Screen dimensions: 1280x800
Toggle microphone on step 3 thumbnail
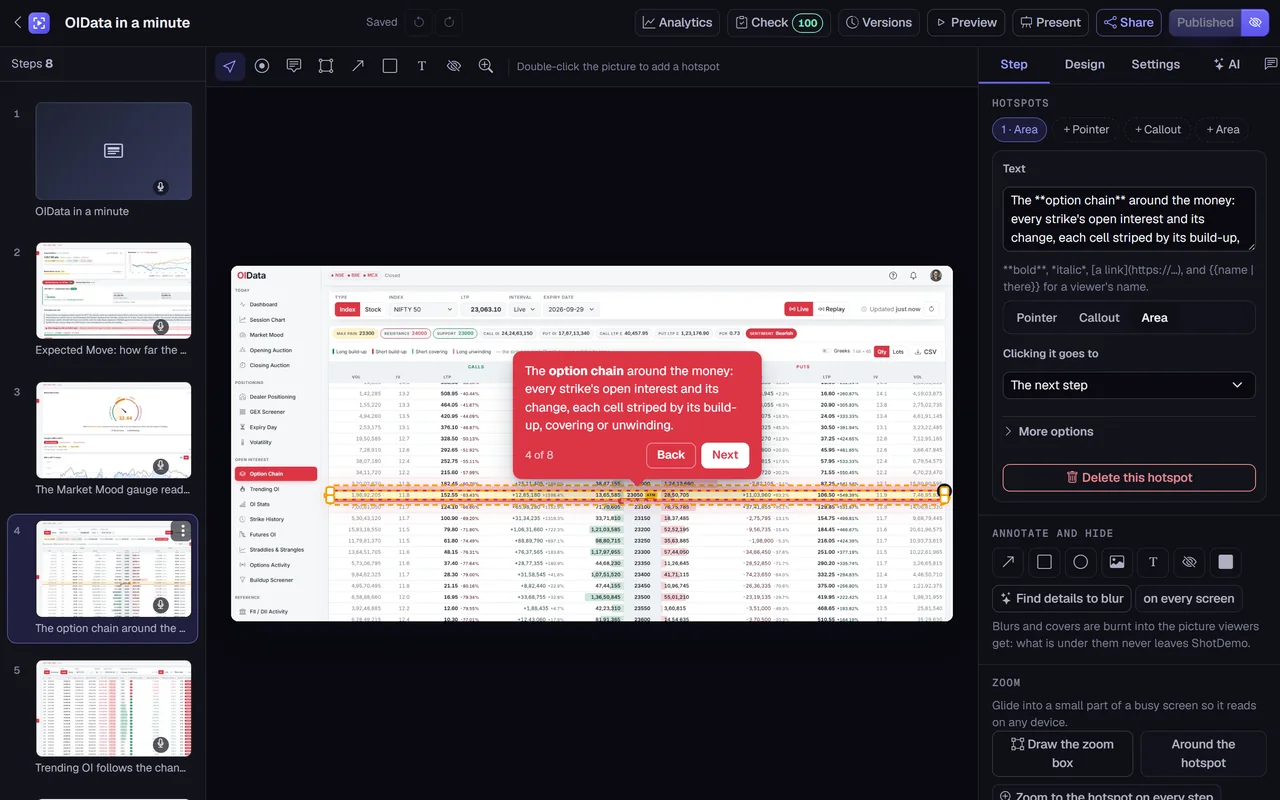click(160, 466)
